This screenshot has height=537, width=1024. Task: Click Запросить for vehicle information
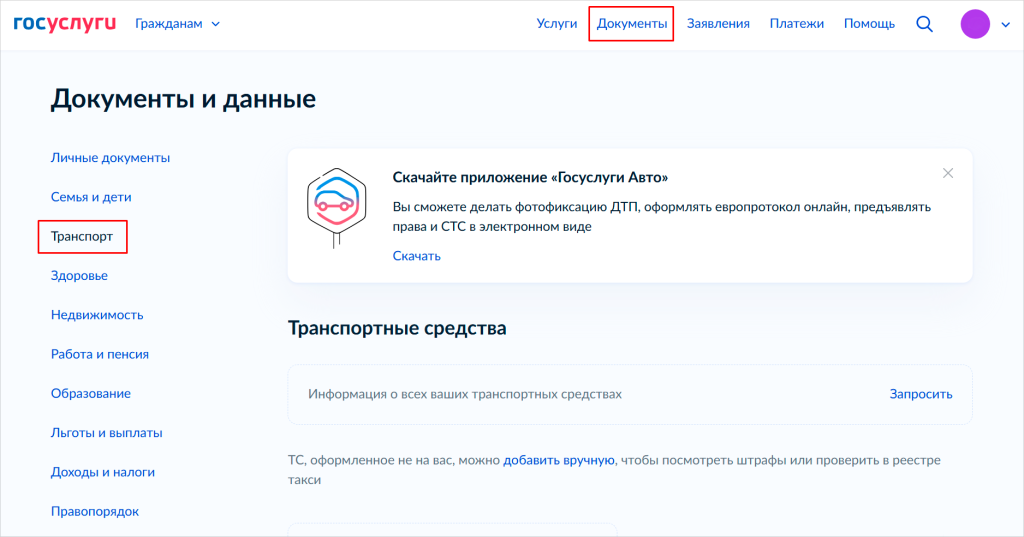point(921,394)
